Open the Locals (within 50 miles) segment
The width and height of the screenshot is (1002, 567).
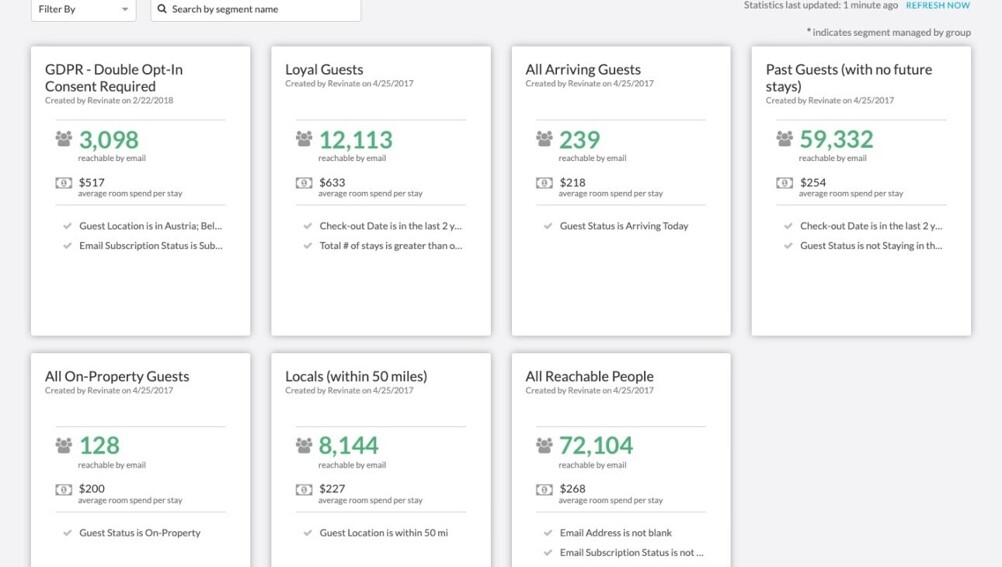click(x=356, y=376)
